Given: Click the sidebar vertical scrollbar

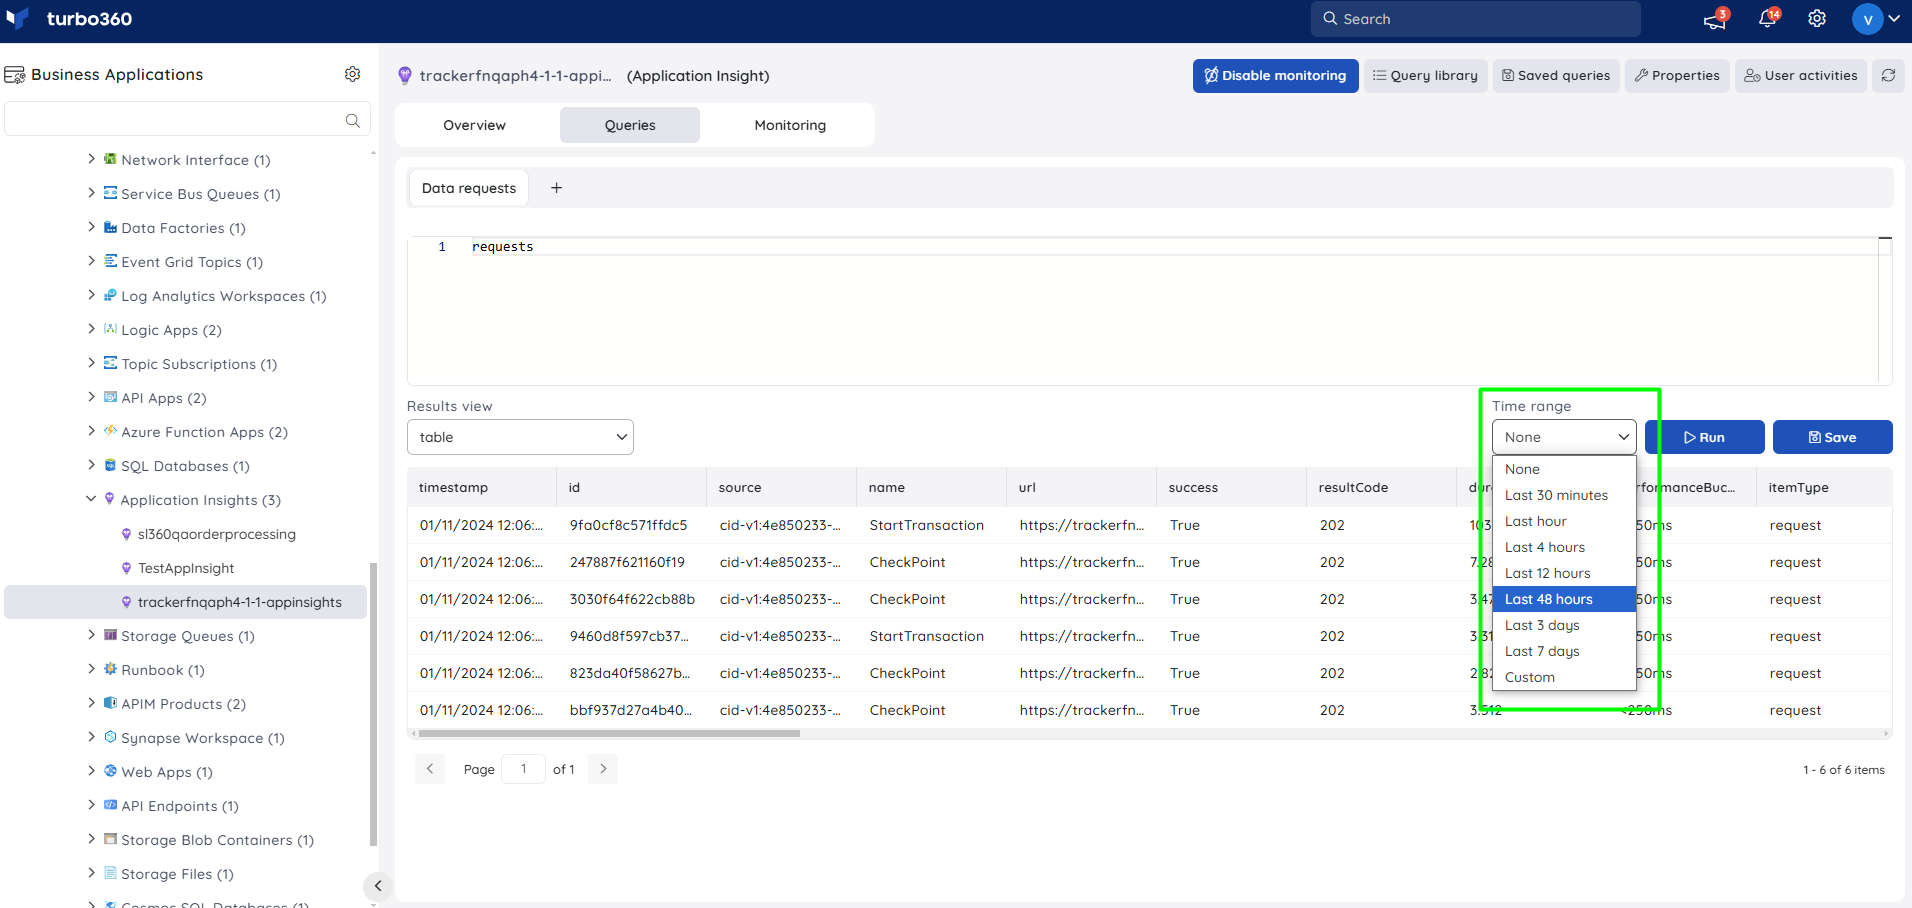Looking at the screenshot, I should [373, 705].
